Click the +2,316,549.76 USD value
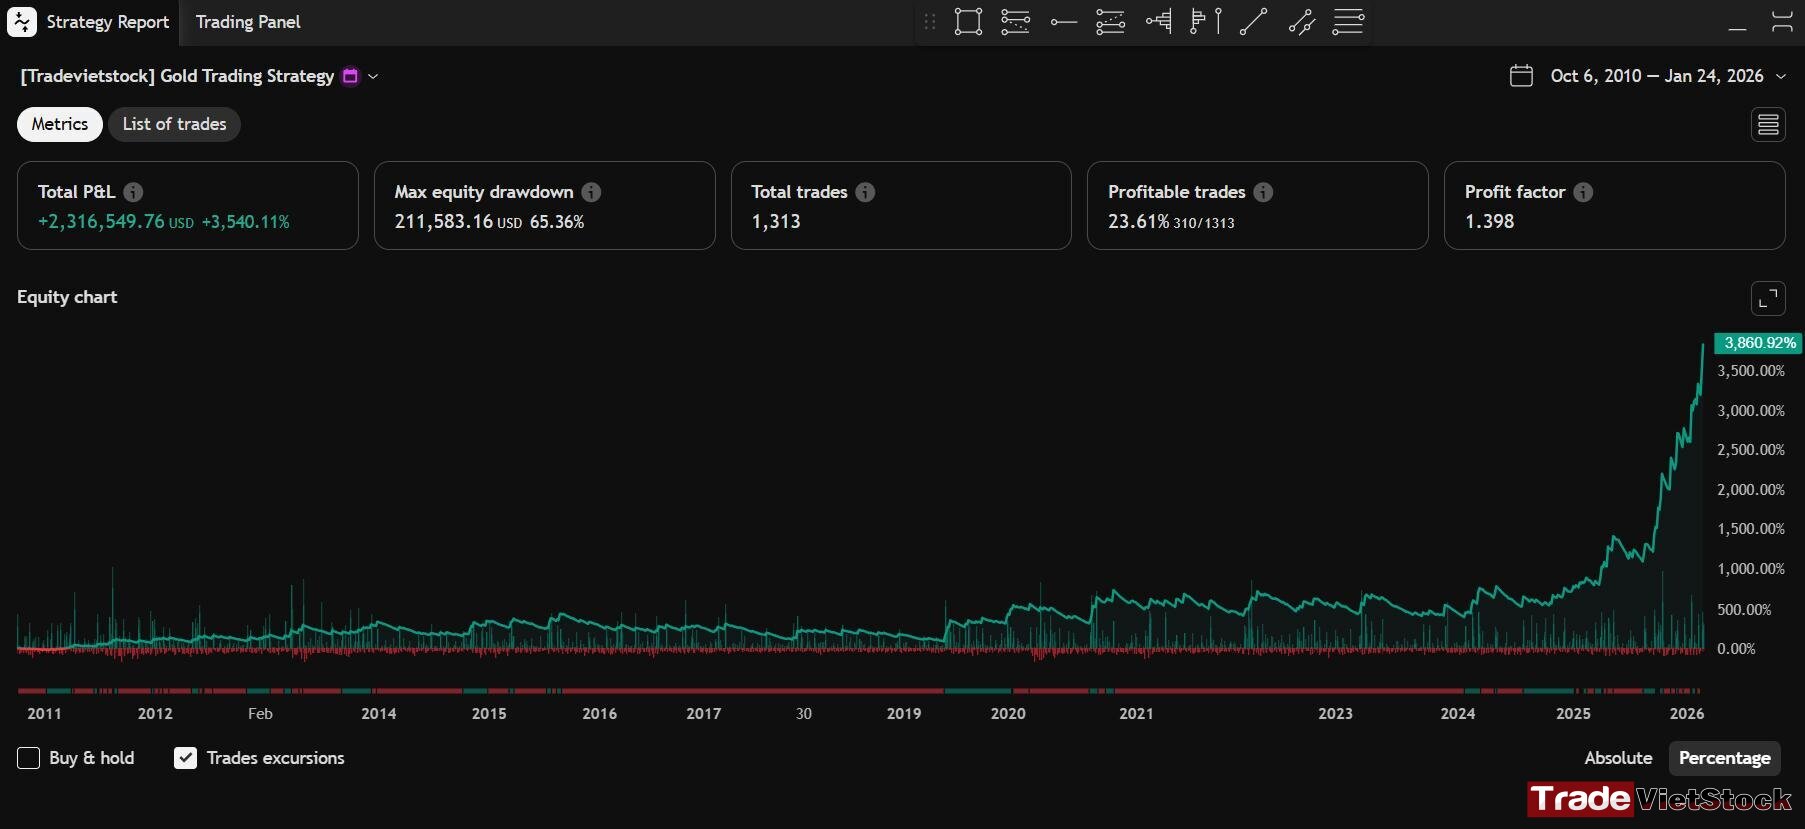The image size is (1805, 829). (116, 222)
